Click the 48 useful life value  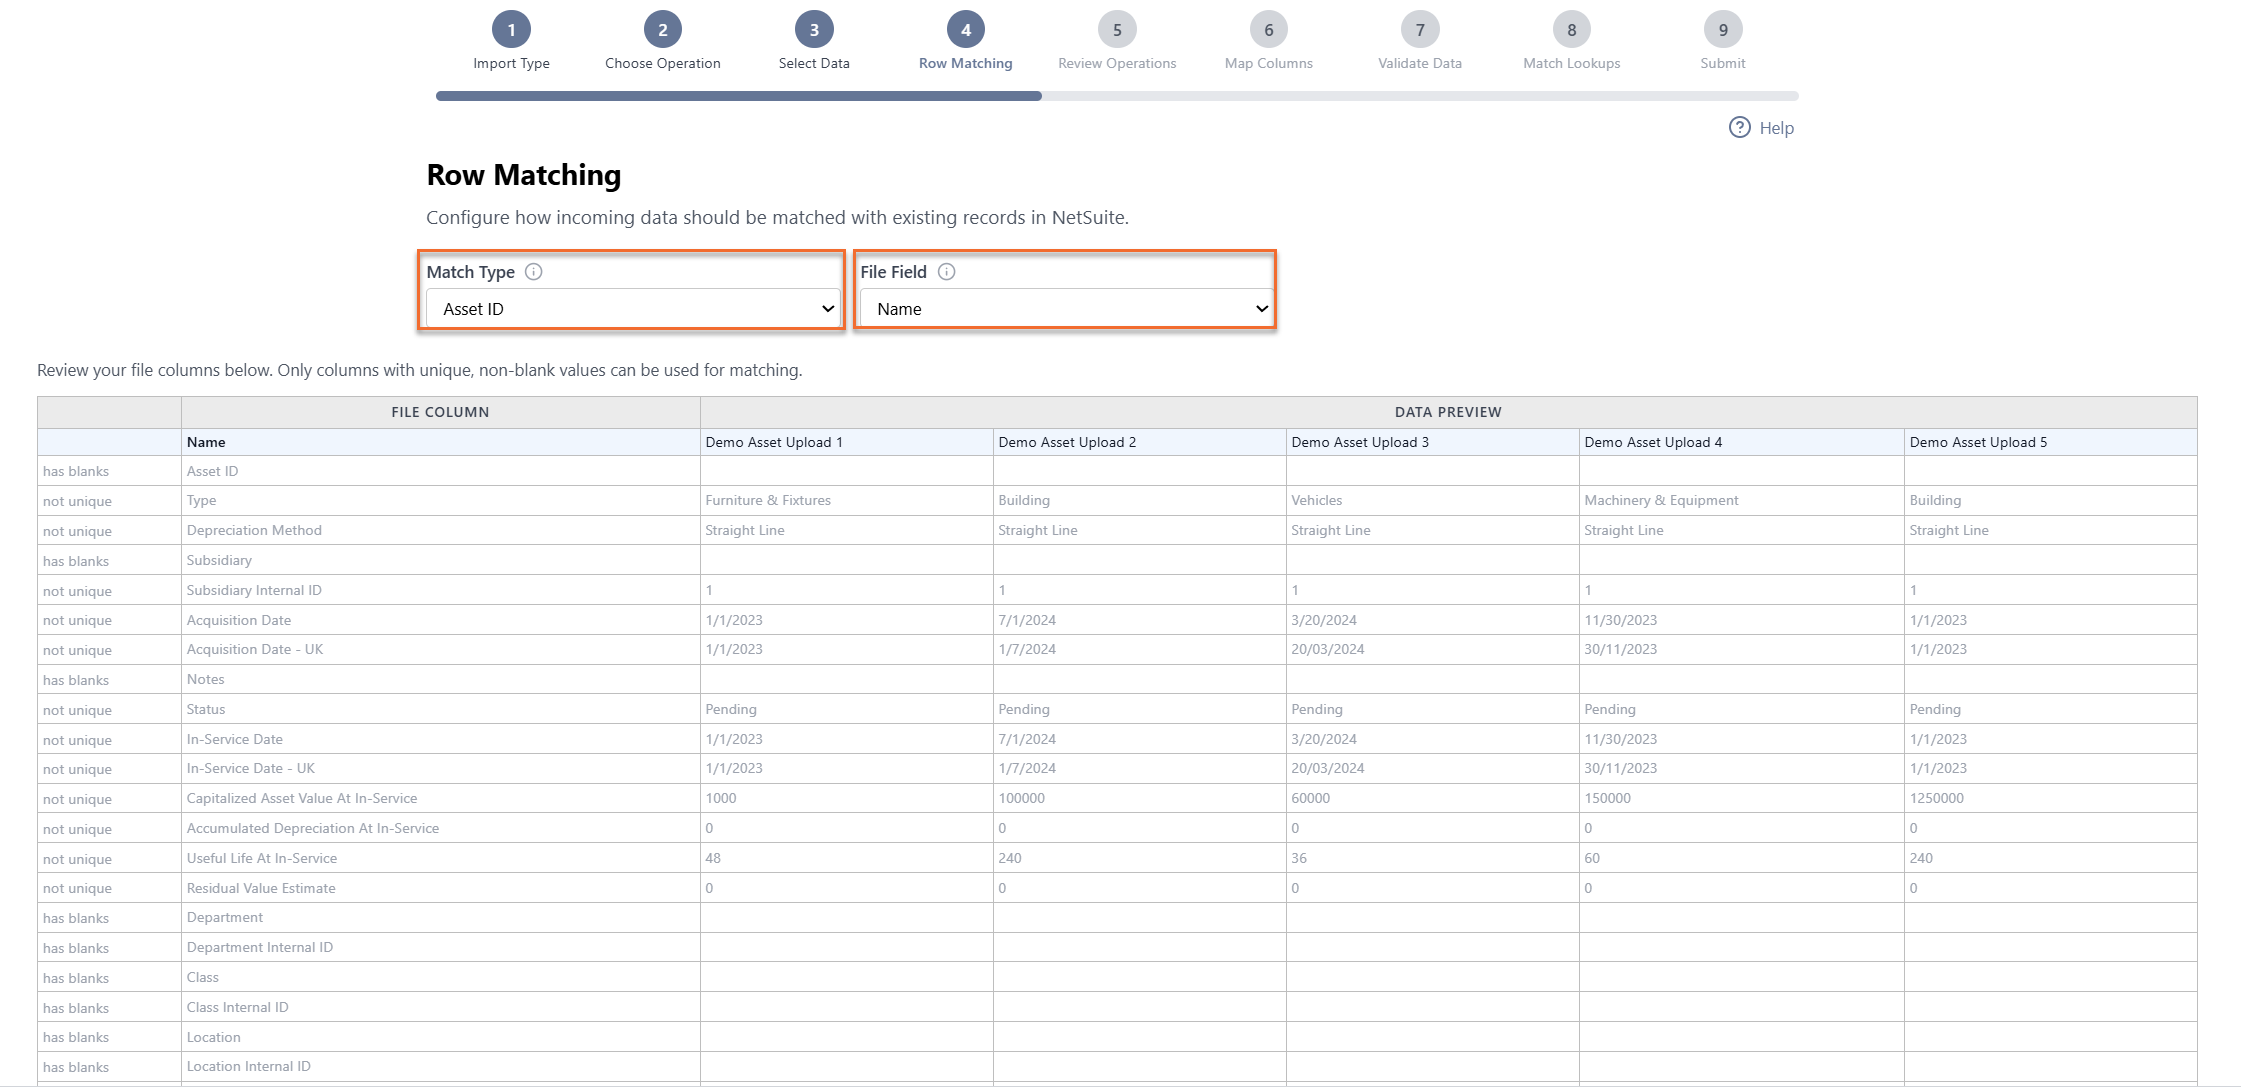point(713,858)
